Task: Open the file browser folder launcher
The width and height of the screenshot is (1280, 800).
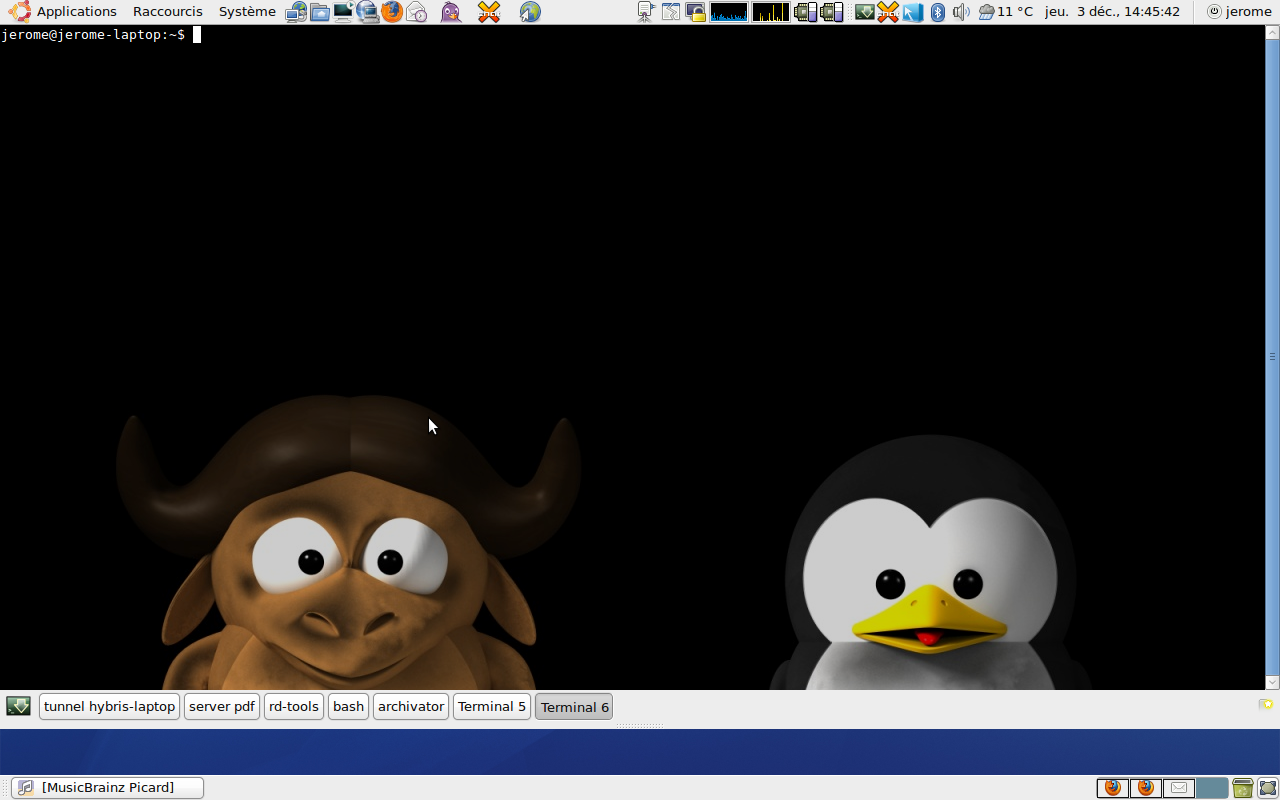Action: pyautogui.click(x=320, y=12)
